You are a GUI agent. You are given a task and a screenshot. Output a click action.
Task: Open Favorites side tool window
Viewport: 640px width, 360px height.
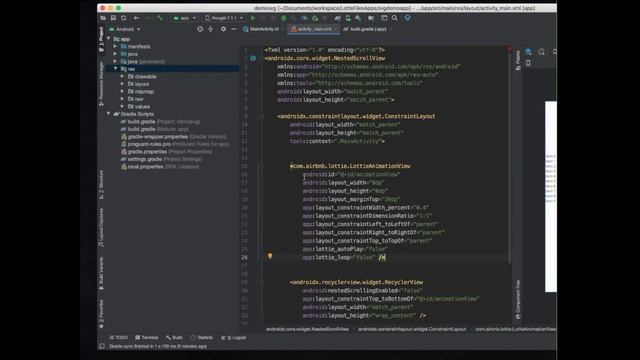pyautogui.click(x=101, y=314)
